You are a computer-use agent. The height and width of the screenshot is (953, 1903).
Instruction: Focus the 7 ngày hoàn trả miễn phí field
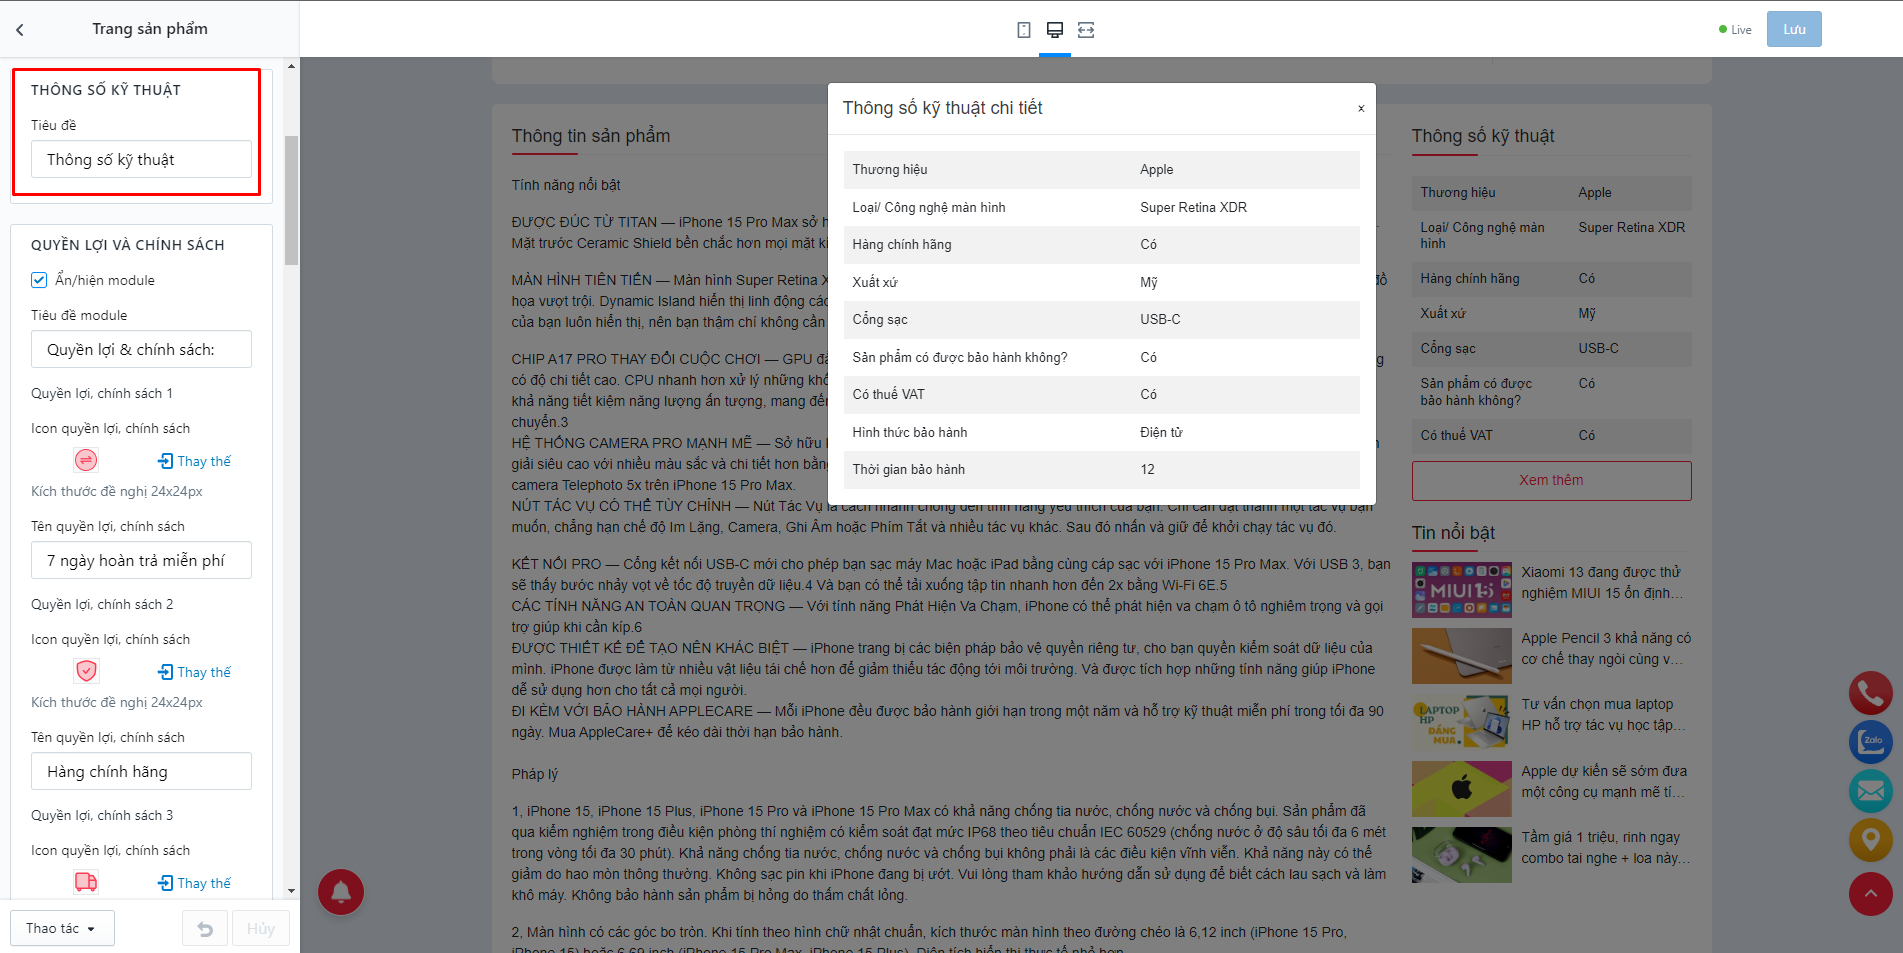point(141,561)
